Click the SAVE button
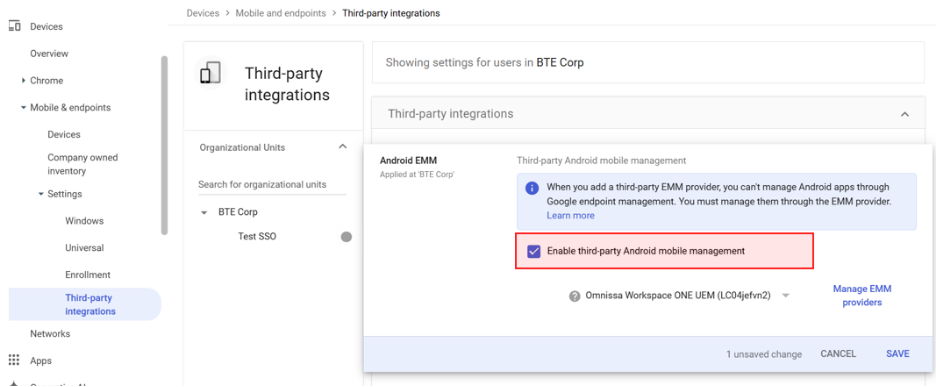This screenshot has height=387, width=936. 898,354
